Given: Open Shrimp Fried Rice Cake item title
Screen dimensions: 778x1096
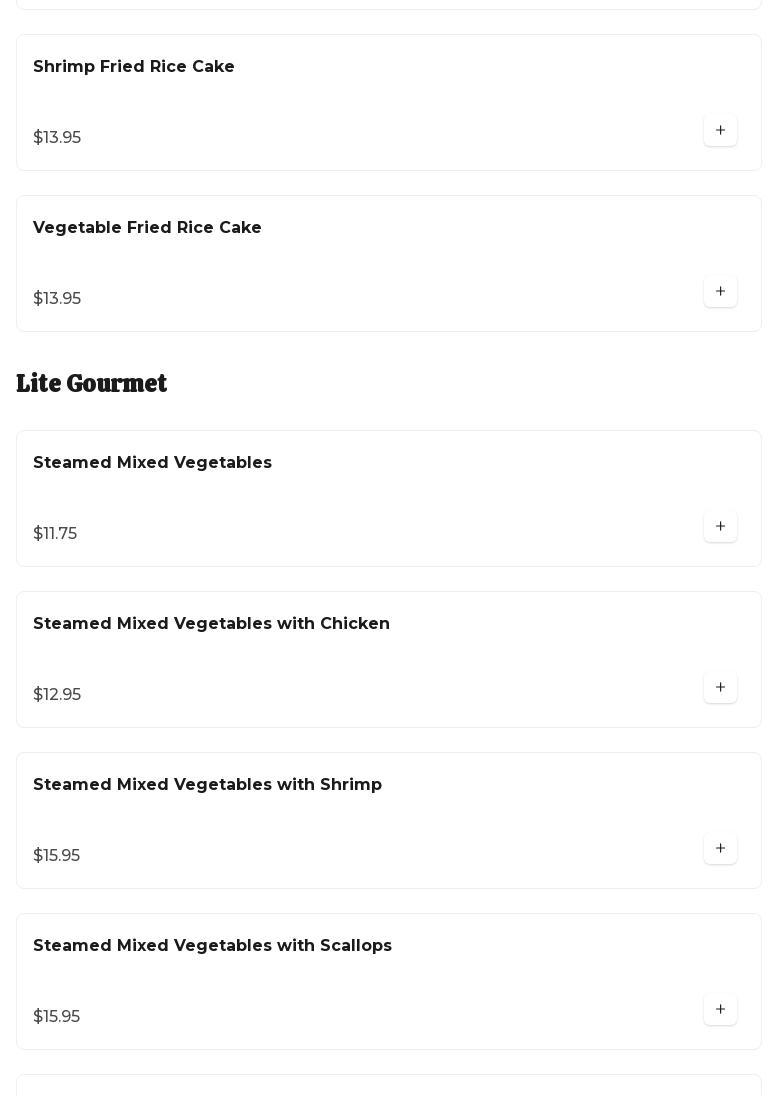Looking at the screenshot, I should [x=134, y=67].
